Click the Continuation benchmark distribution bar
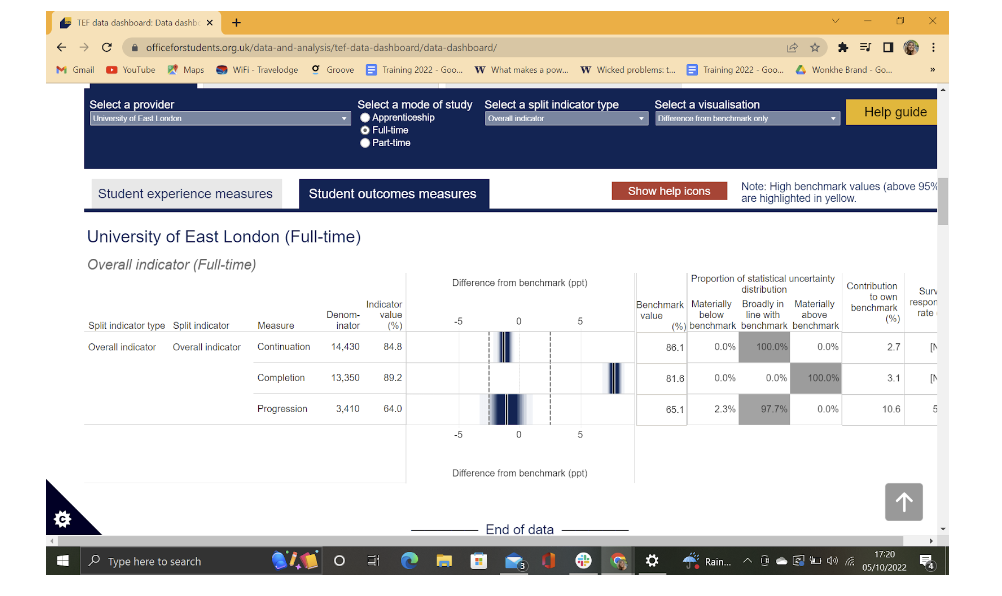The width and height of the screenshot is (1002, 596). click(505, 347)
